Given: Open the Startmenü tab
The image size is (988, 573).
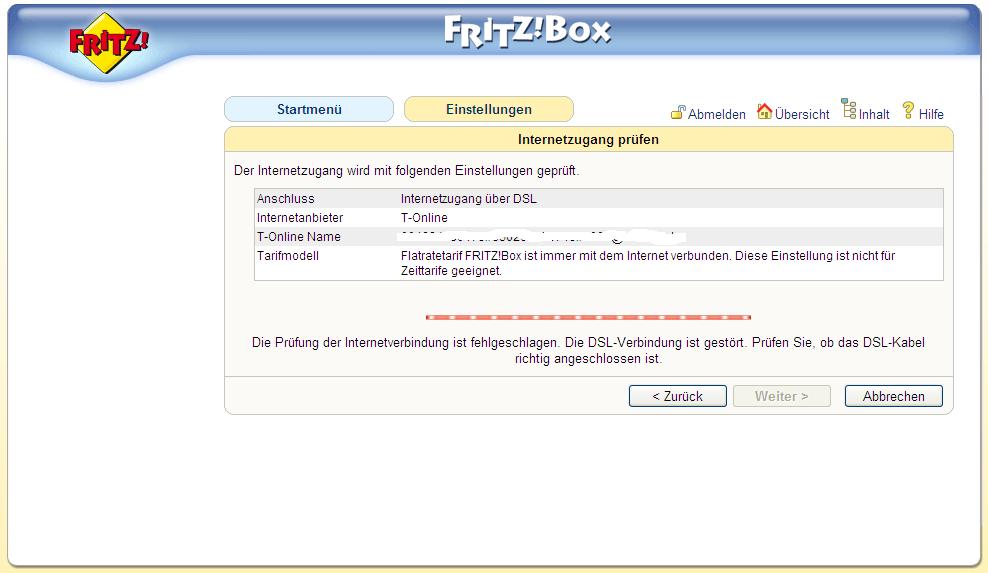Looking at the screenshot, I should click(x=309, y=109).
